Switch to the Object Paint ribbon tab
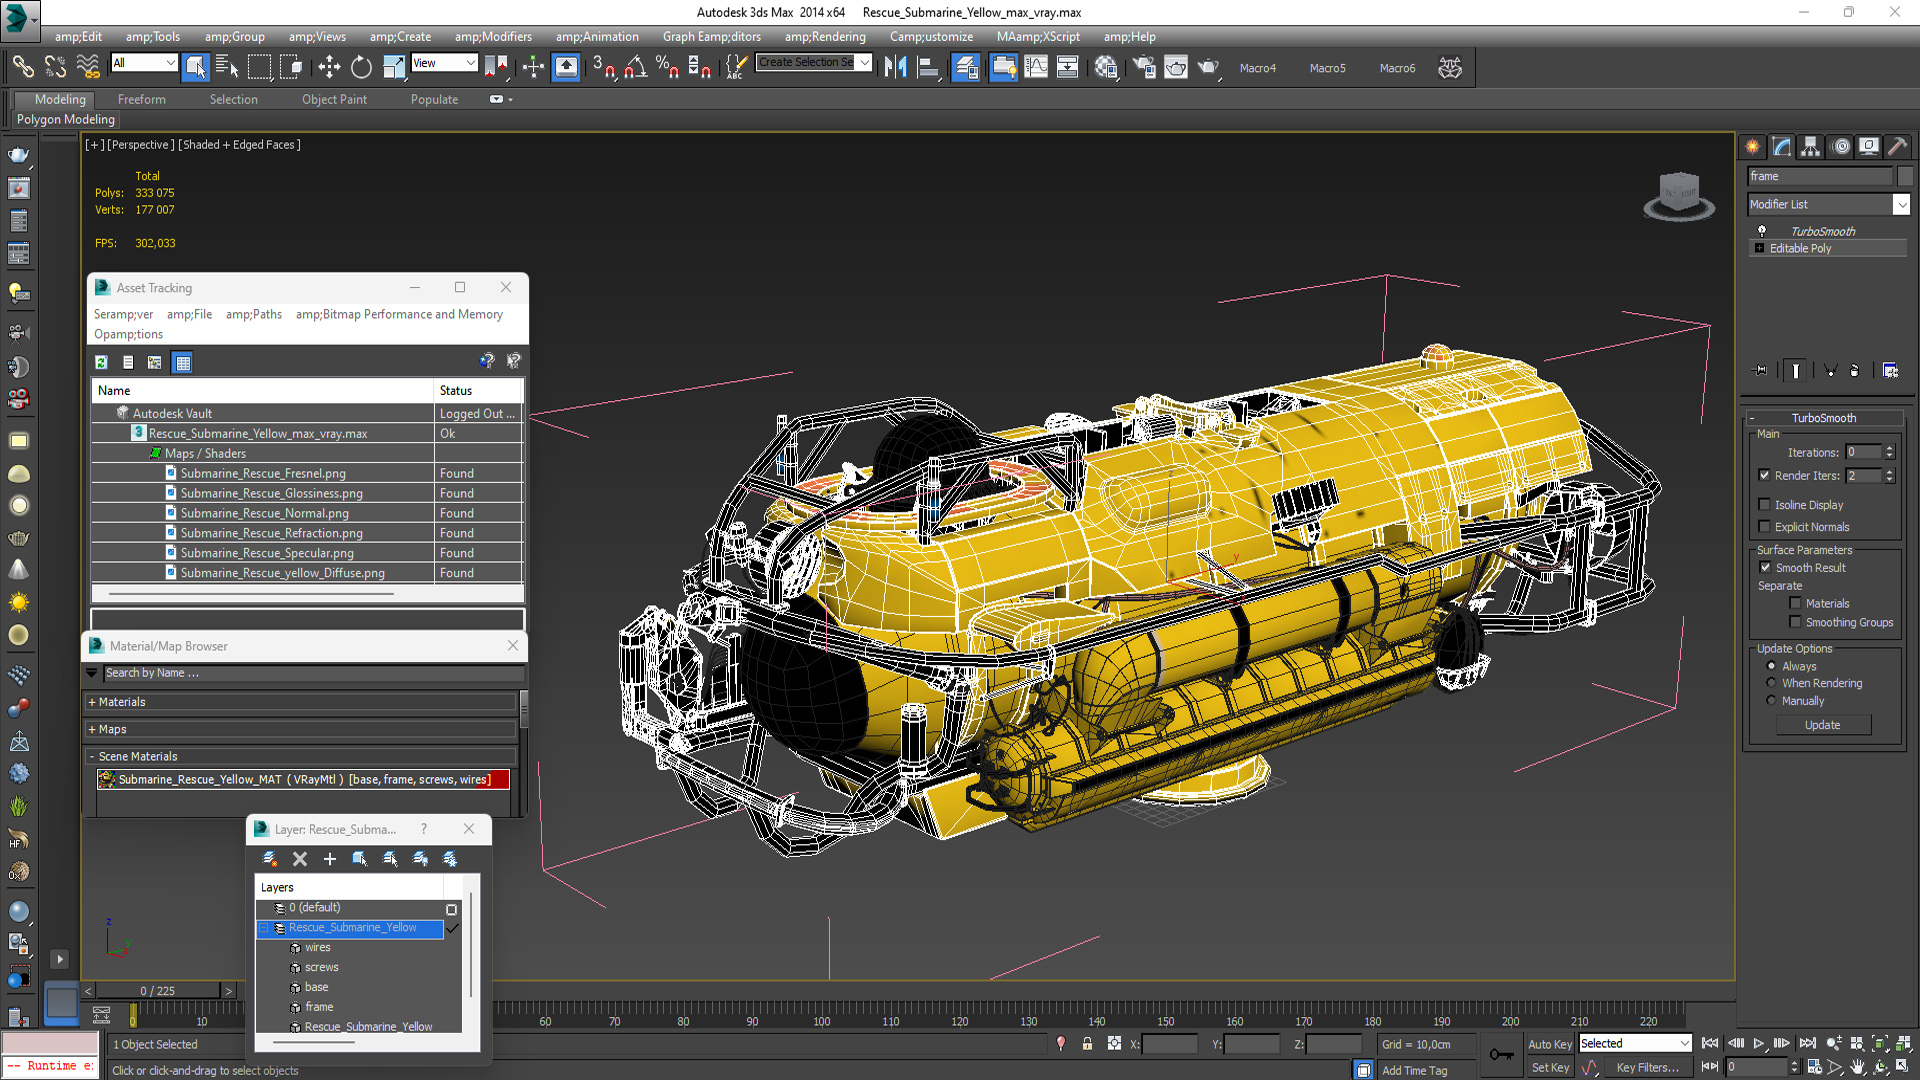The width and height of the screenshot is (1920, 1080). (334, 99)
